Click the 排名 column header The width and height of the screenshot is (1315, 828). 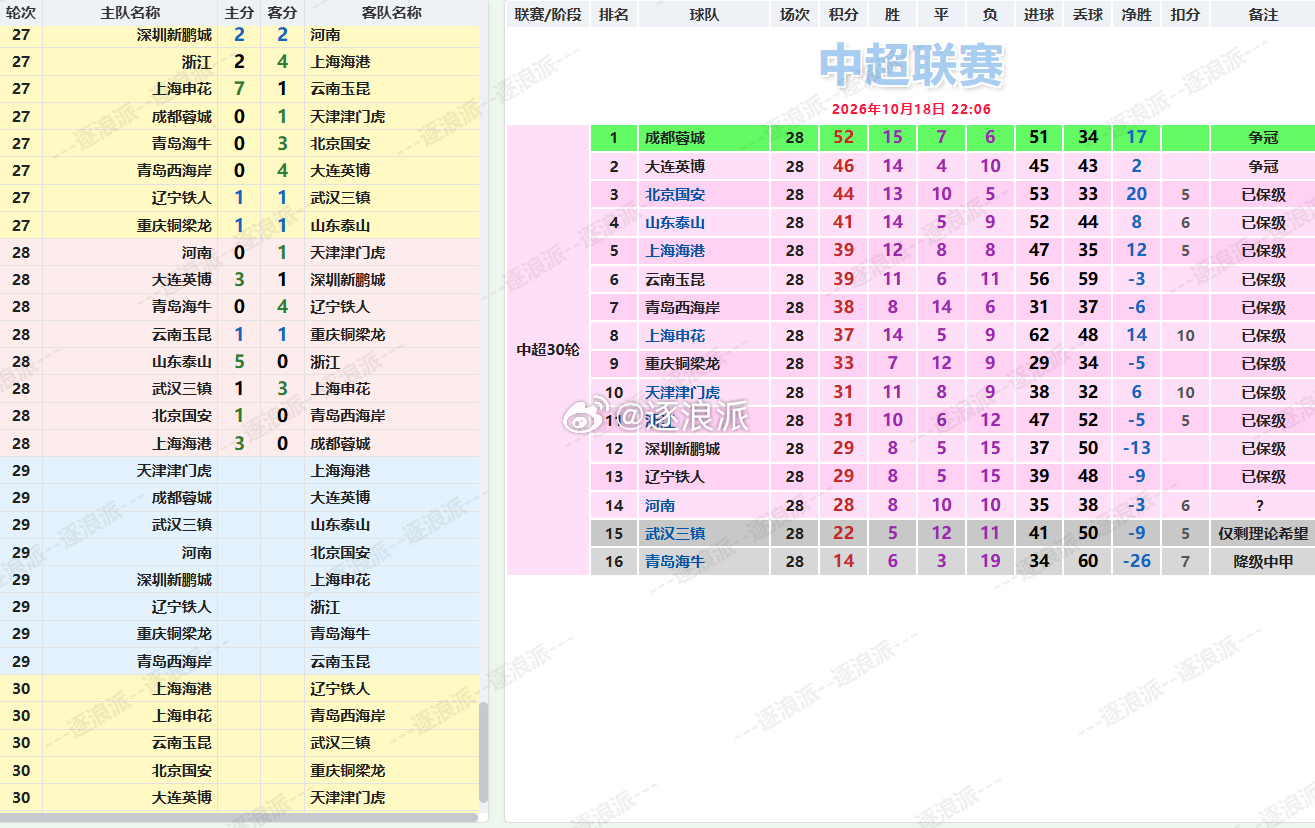[x=614, y=14]
